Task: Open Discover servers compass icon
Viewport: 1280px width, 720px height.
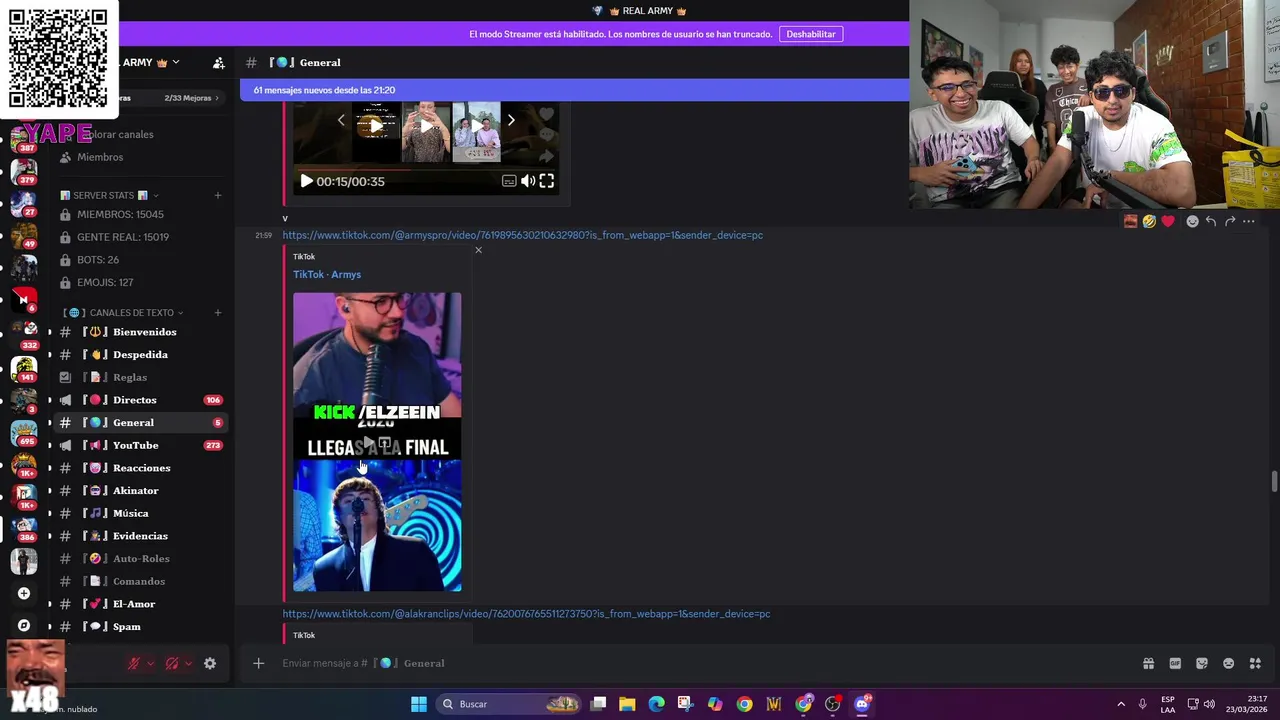Action: coord(24,626)
